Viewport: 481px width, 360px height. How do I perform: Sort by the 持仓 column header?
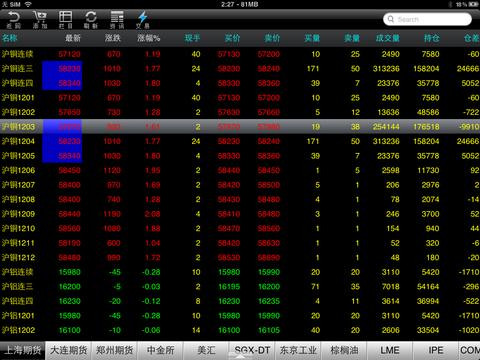[x=432, y=38]
